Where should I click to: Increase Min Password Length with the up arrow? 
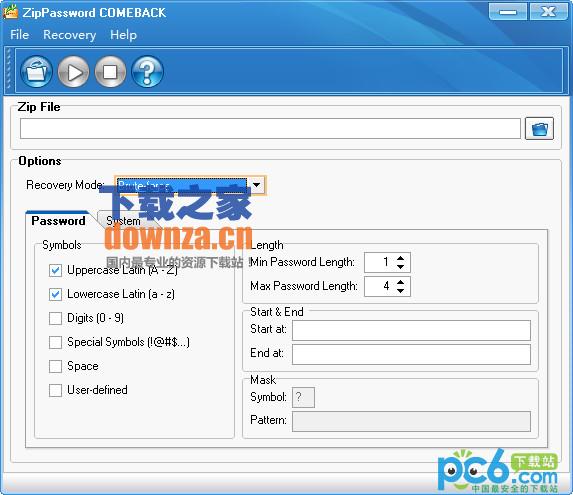point(401,258)
